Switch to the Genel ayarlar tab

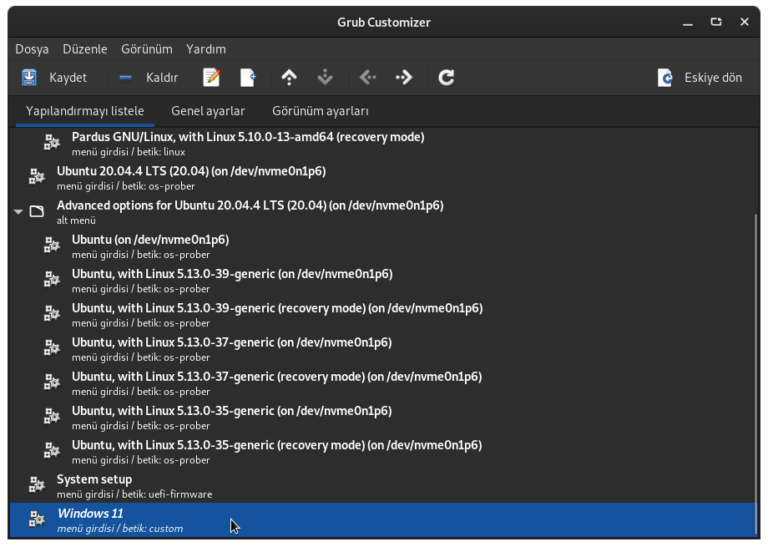[208, 111]
